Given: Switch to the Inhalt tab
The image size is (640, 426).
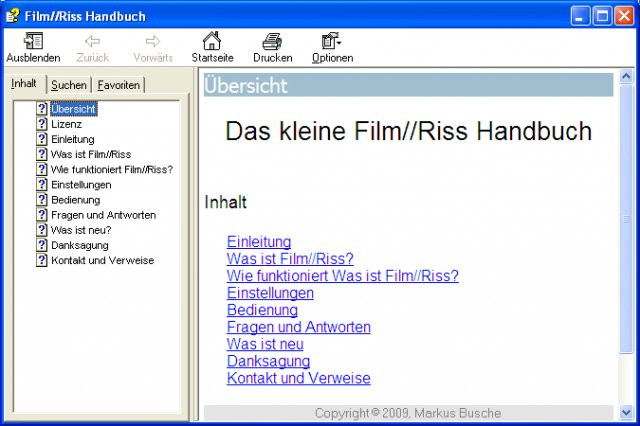Looking at the screenshot, I should coord(24,84).
